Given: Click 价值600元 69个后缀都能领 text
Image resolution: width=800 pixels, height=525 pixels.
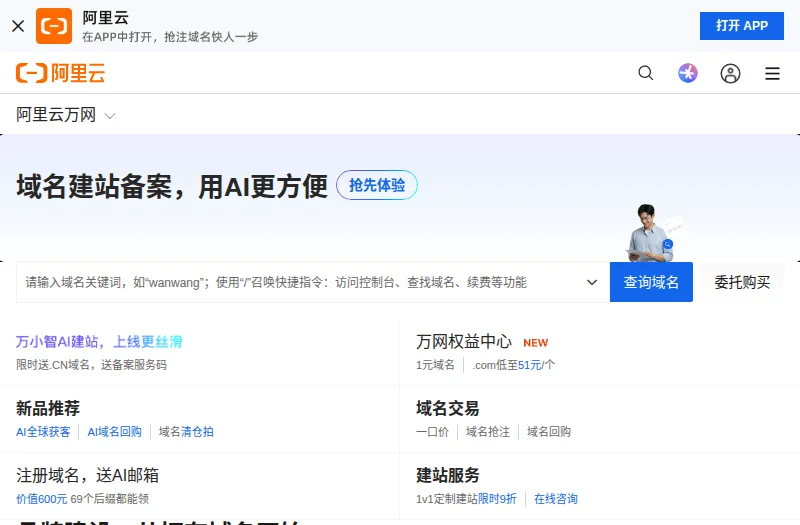Looking at the screenshot, I should pyautogui.click(x=83, y=498).
